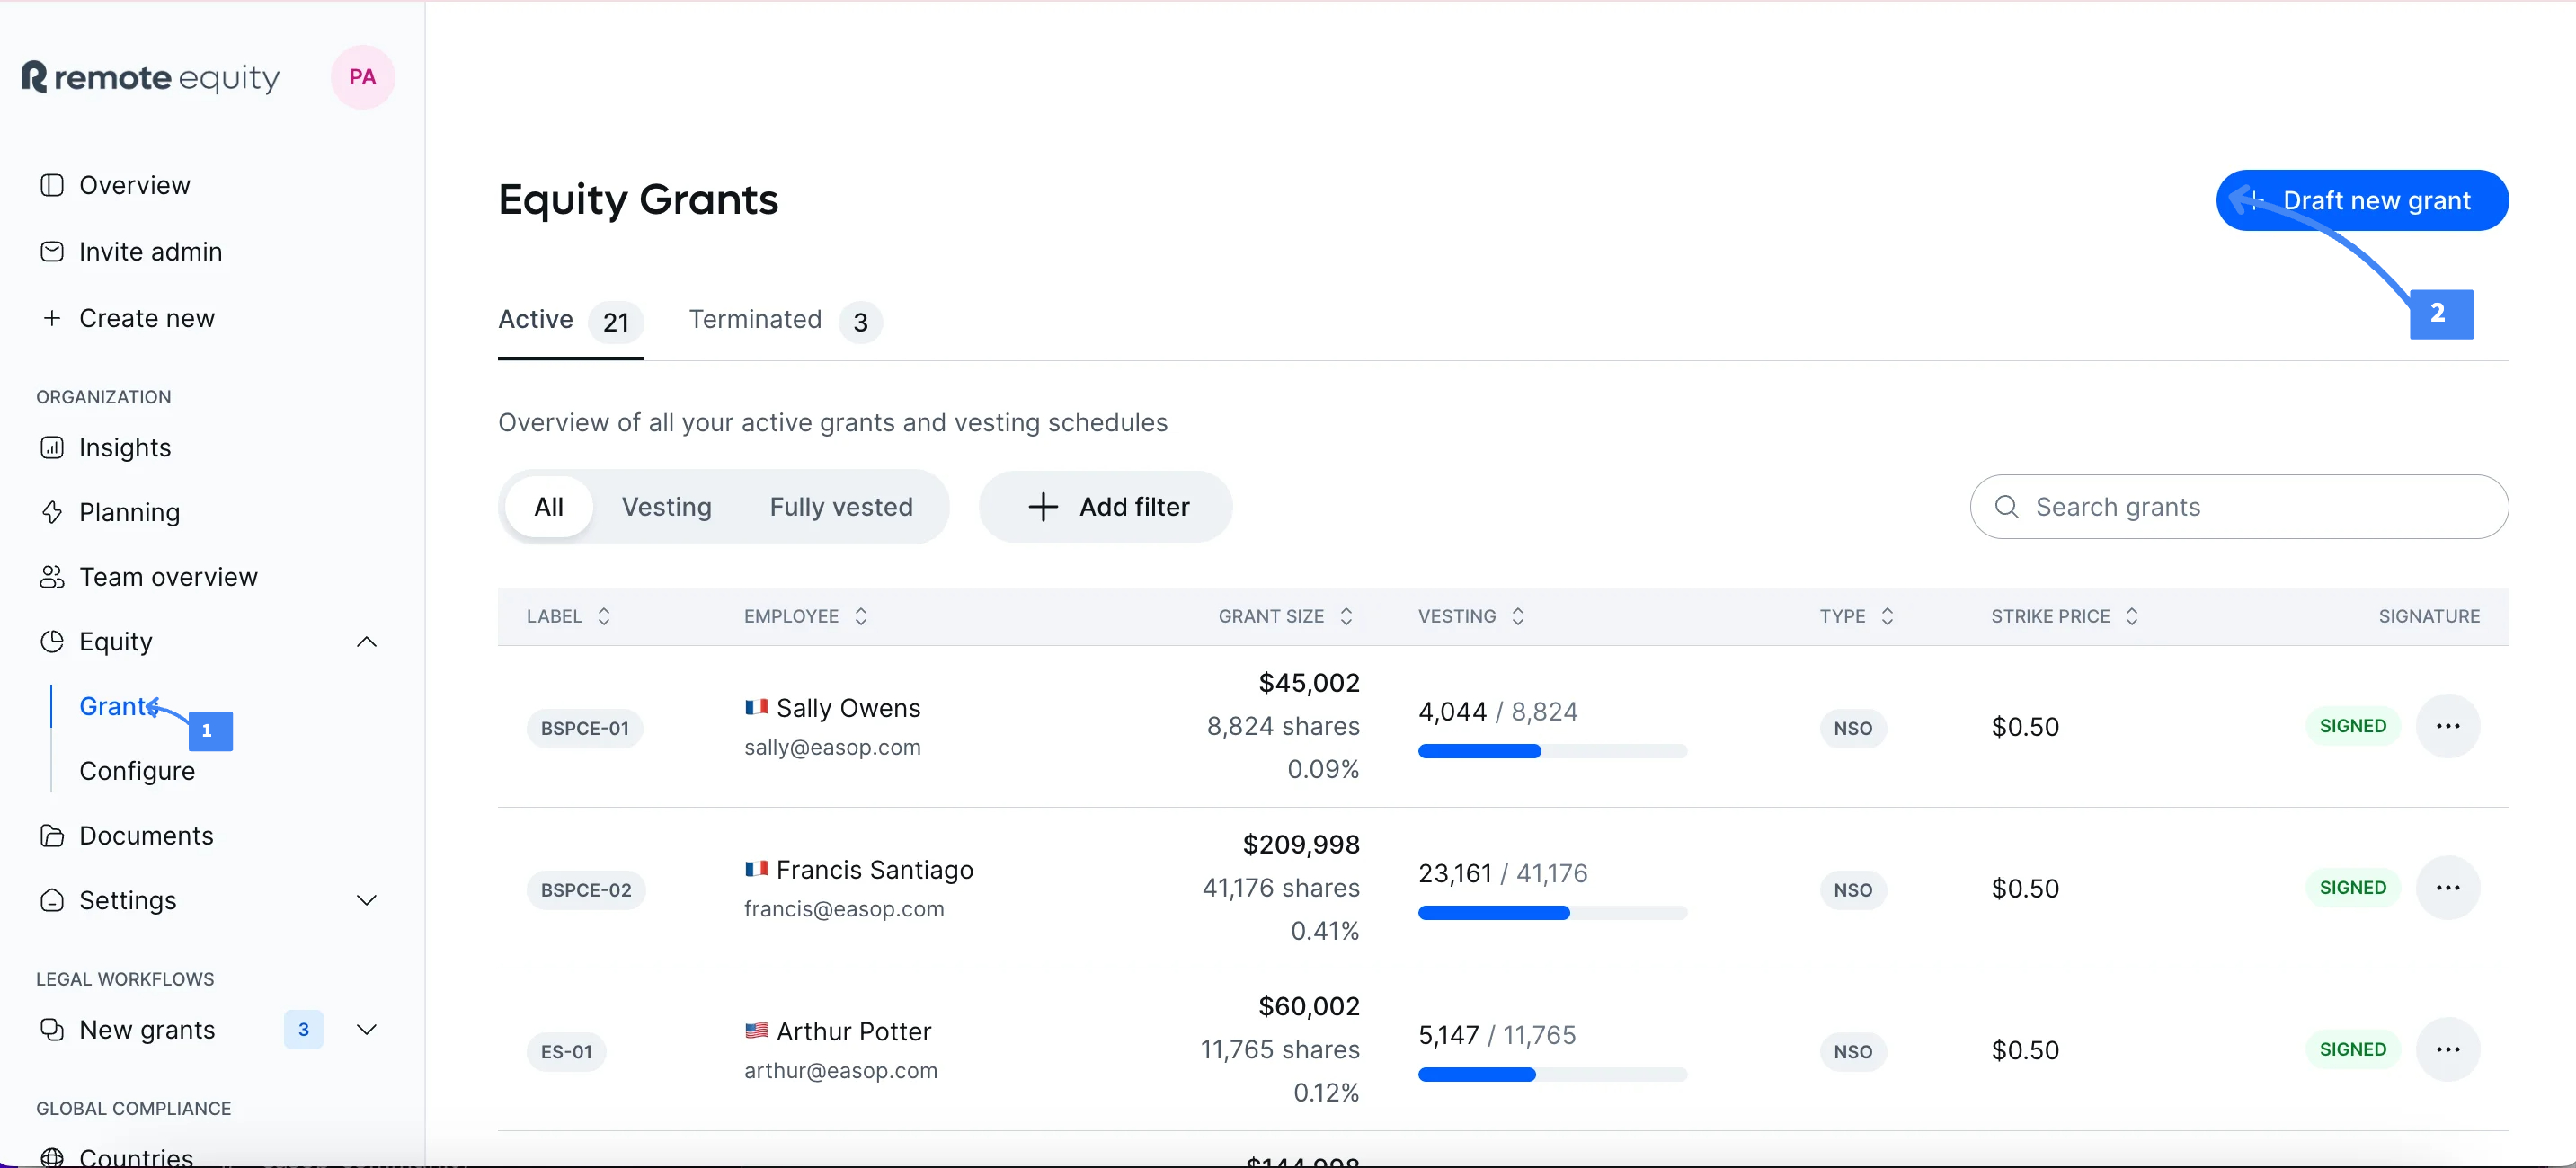Open Configure under Equity
The width and height of the screenshot is (2576, 1168).
tap(137, 772)
